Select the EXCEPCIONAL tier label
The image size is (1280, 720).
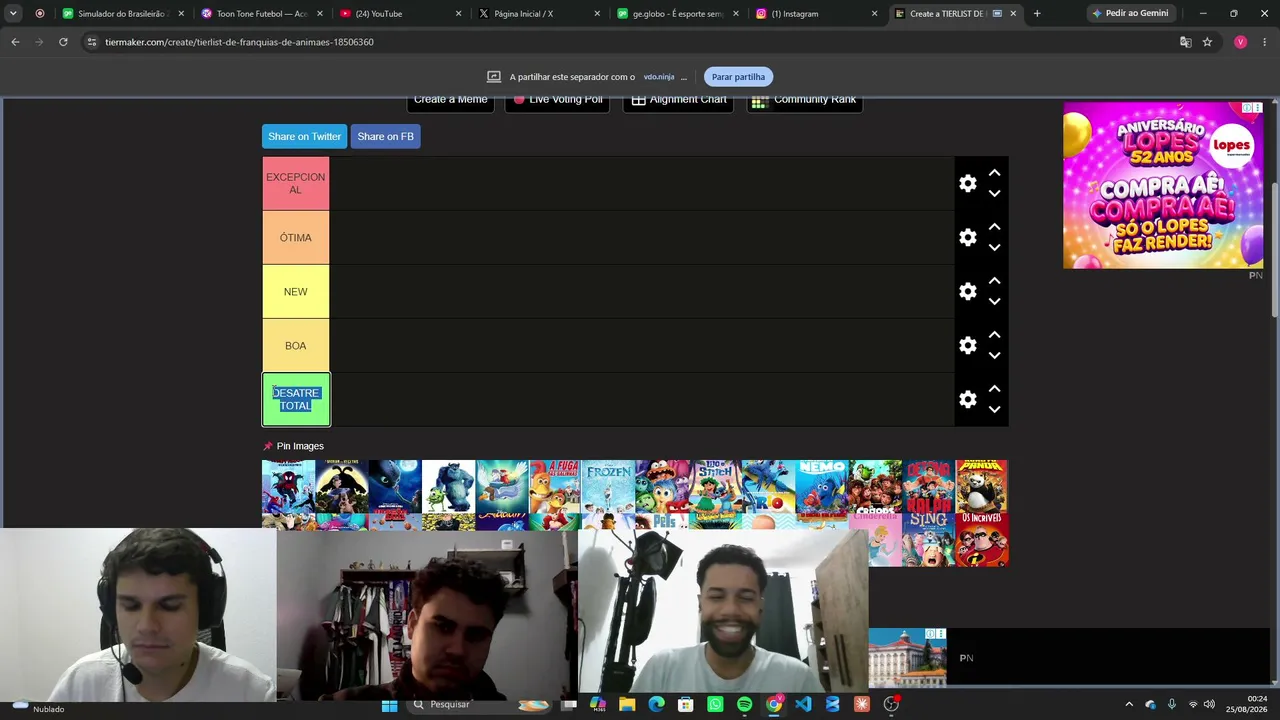click(x=295, y=183)
